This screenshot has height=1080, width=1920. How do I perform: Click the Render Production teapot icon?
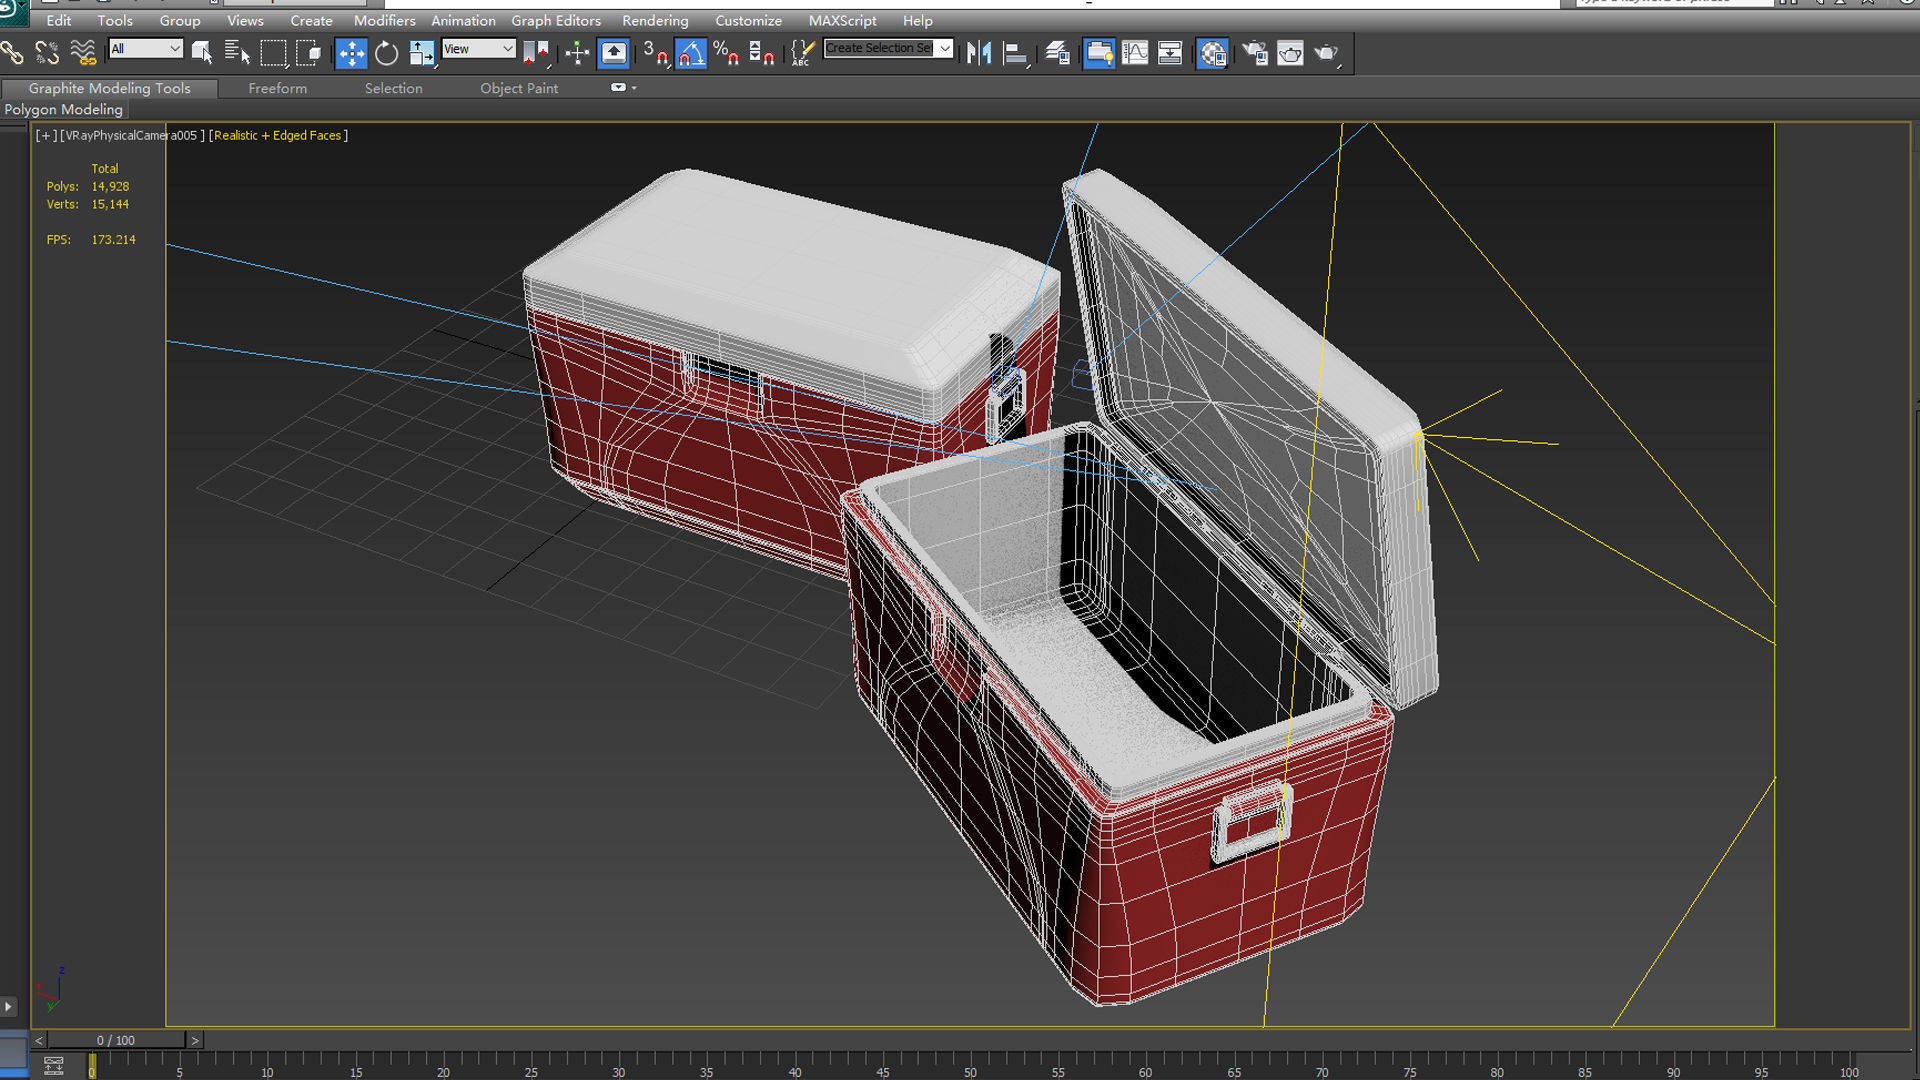pyautogui.click(x=1326, y=53)
